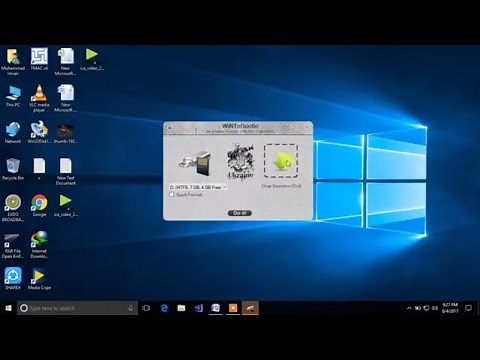Click the taskbar clock showing 9:27 PM
480x360 pixels.
pos(450,308)
